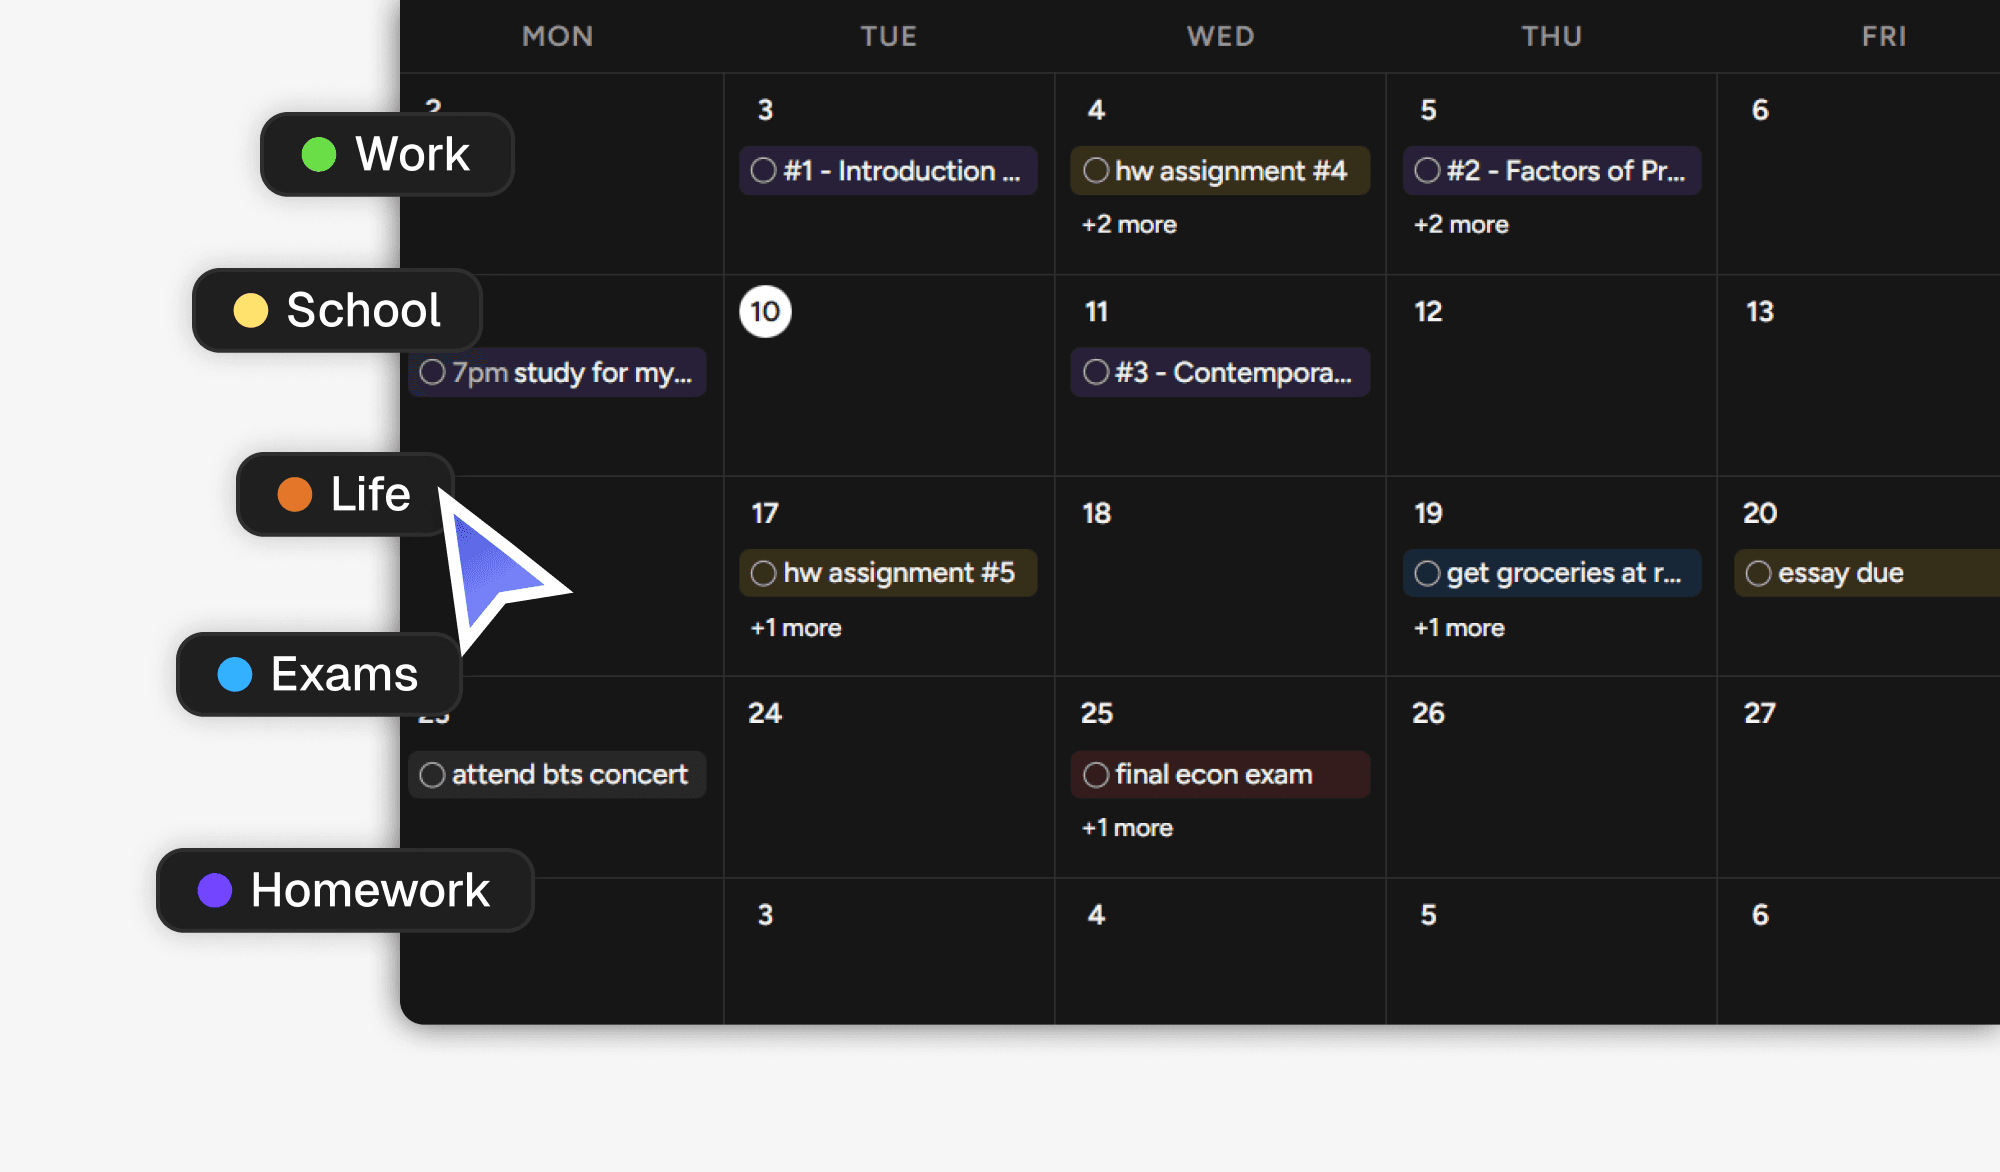Click the FRI column header
Screen dimensions: 2000x1172
click(x=1883, y=36)
